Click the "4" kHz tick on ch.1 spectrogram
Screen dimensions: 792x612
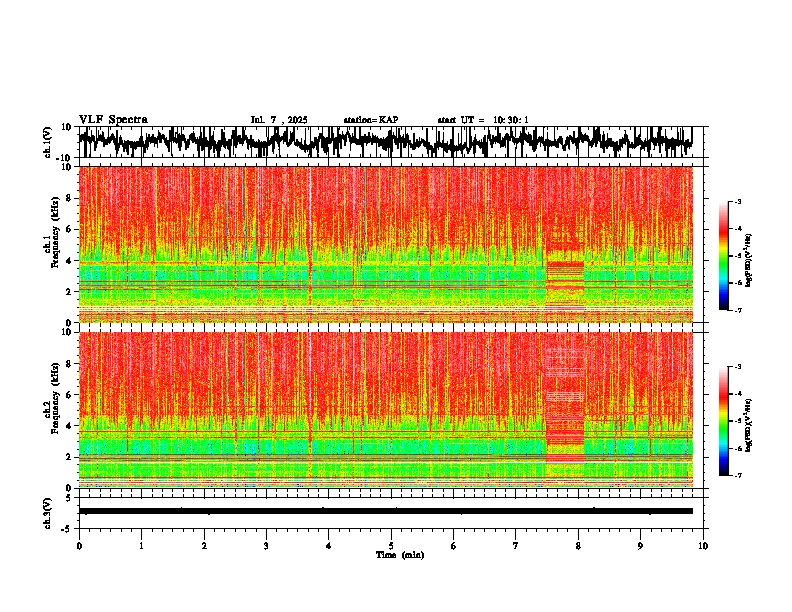point(70,261)
